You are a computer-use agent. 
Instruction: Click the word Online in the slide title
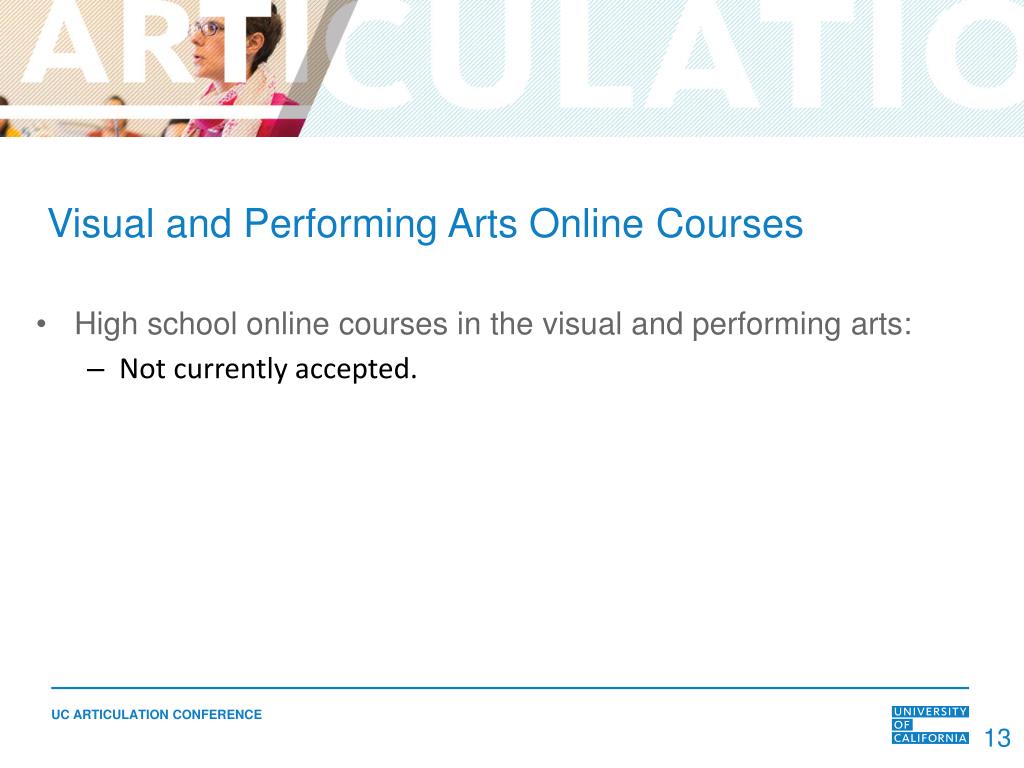[586, 225]
